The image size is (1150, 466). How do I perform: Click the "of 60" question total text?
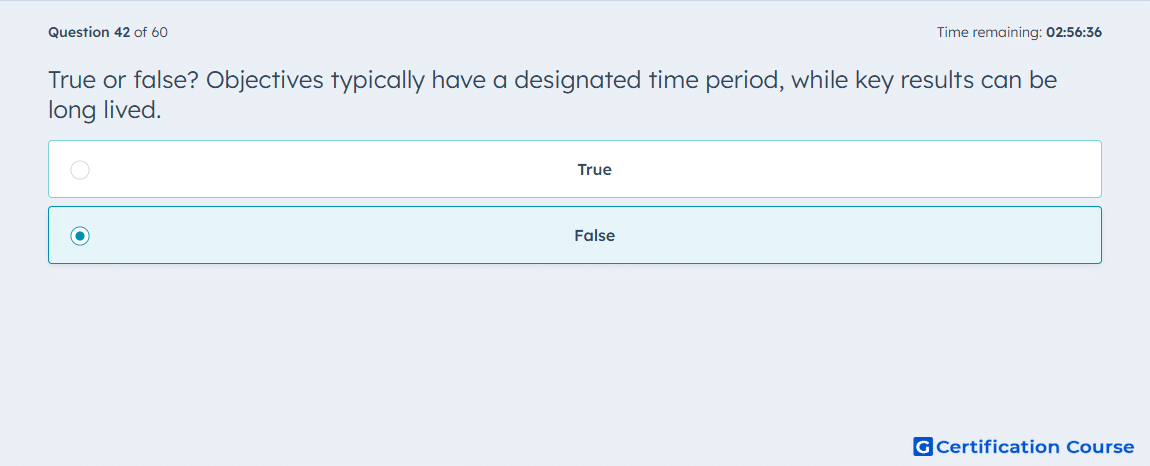coord(150,32)
